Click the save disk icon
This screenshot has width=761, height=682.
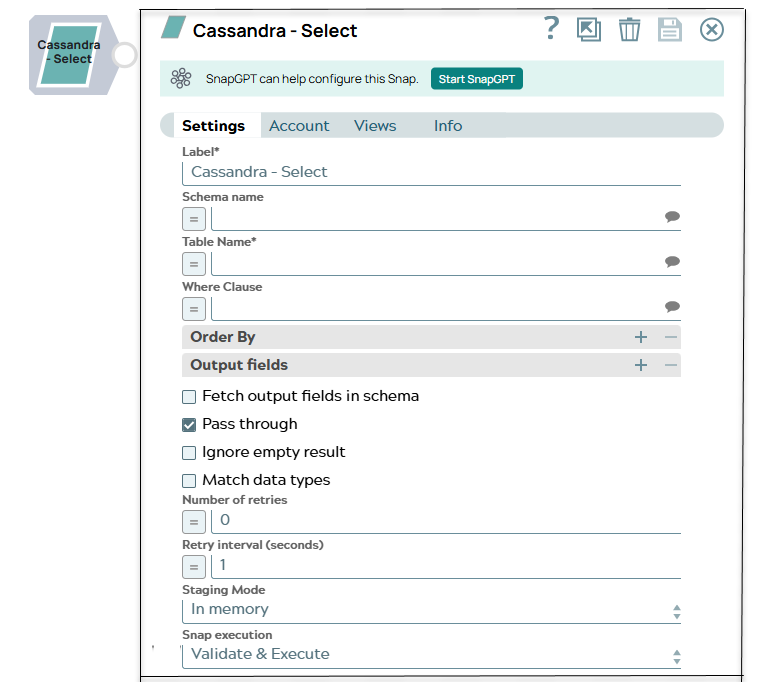coord(669,30)
